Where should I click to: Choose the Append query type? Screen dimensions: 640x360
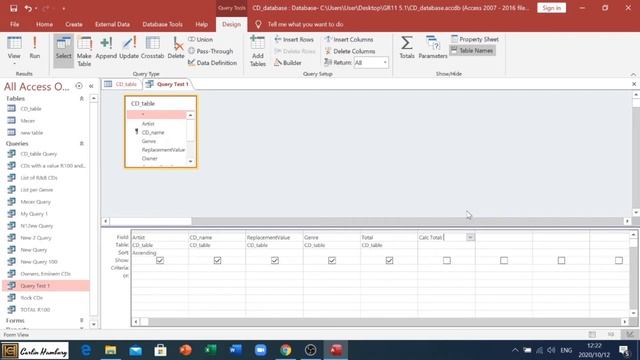[x=106, y=48]
